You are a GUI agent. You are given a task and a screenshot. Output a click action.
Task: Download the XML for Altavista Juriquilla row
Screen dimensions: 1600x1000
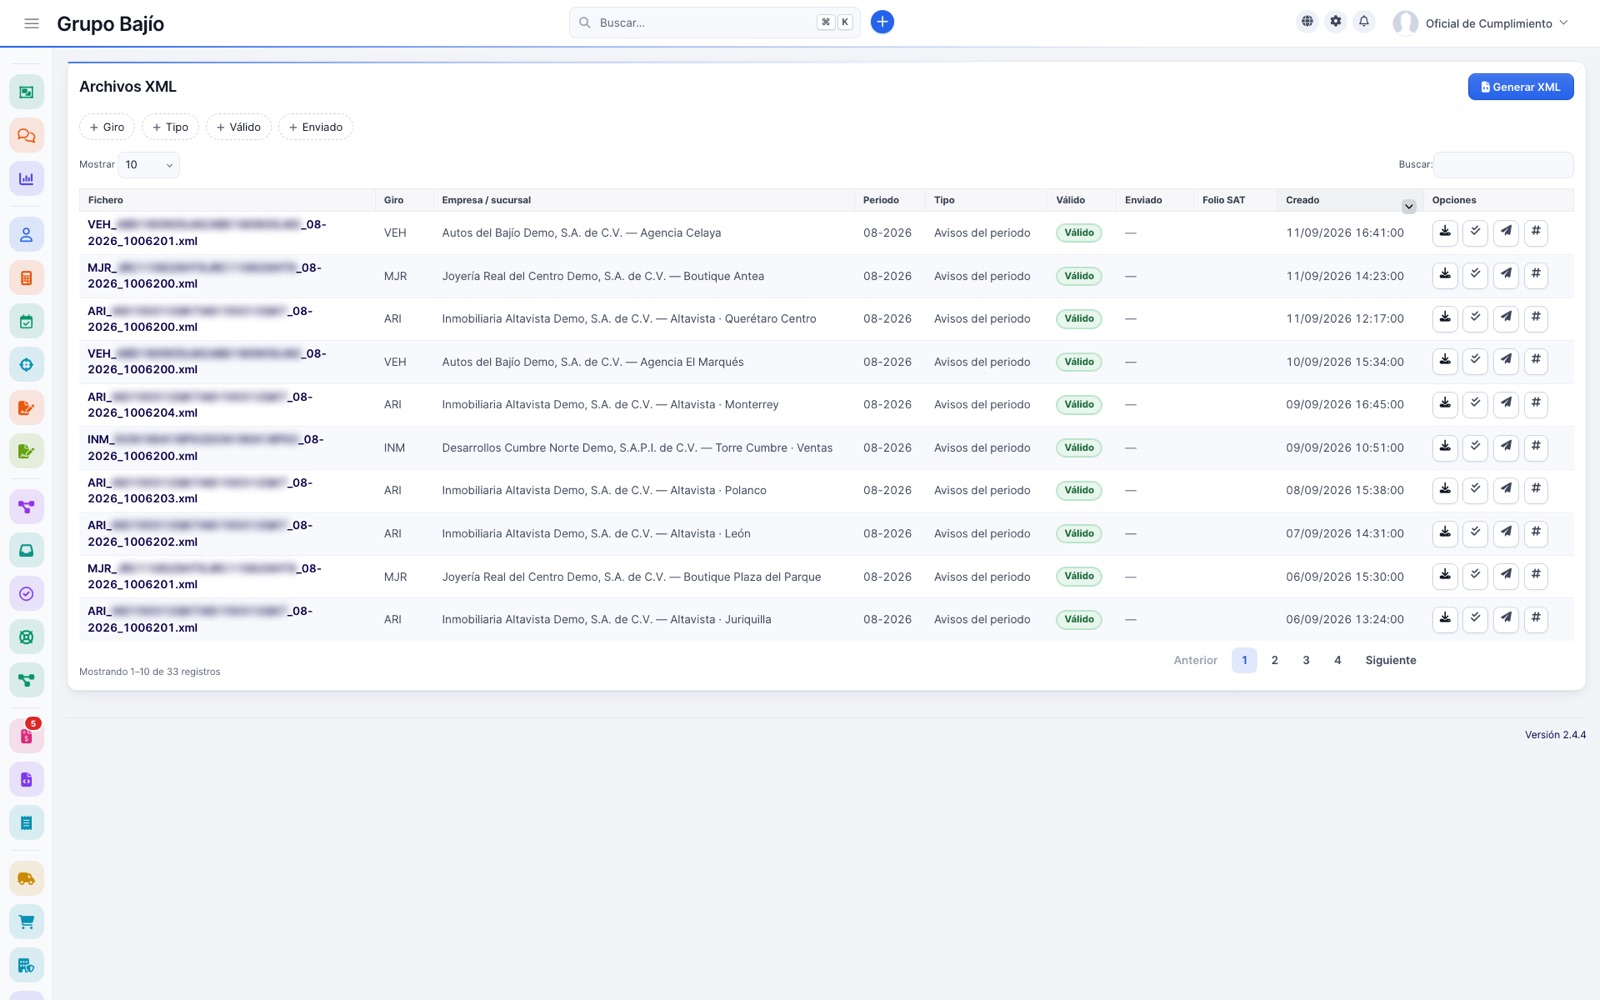(x=1445, y=619)
